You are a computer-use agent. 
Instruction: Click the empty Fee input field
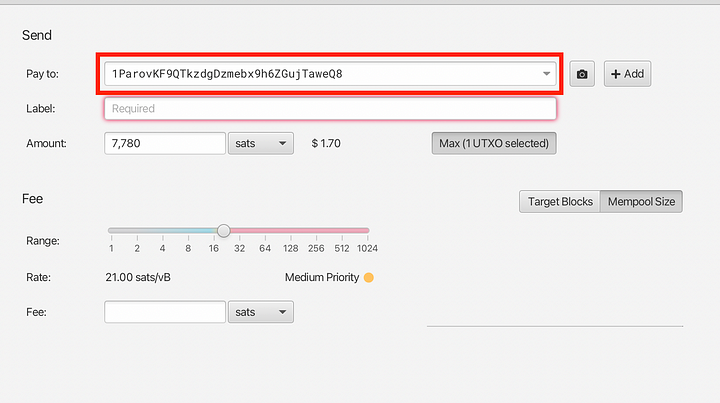pyautogui.click(x=165, y=312)
